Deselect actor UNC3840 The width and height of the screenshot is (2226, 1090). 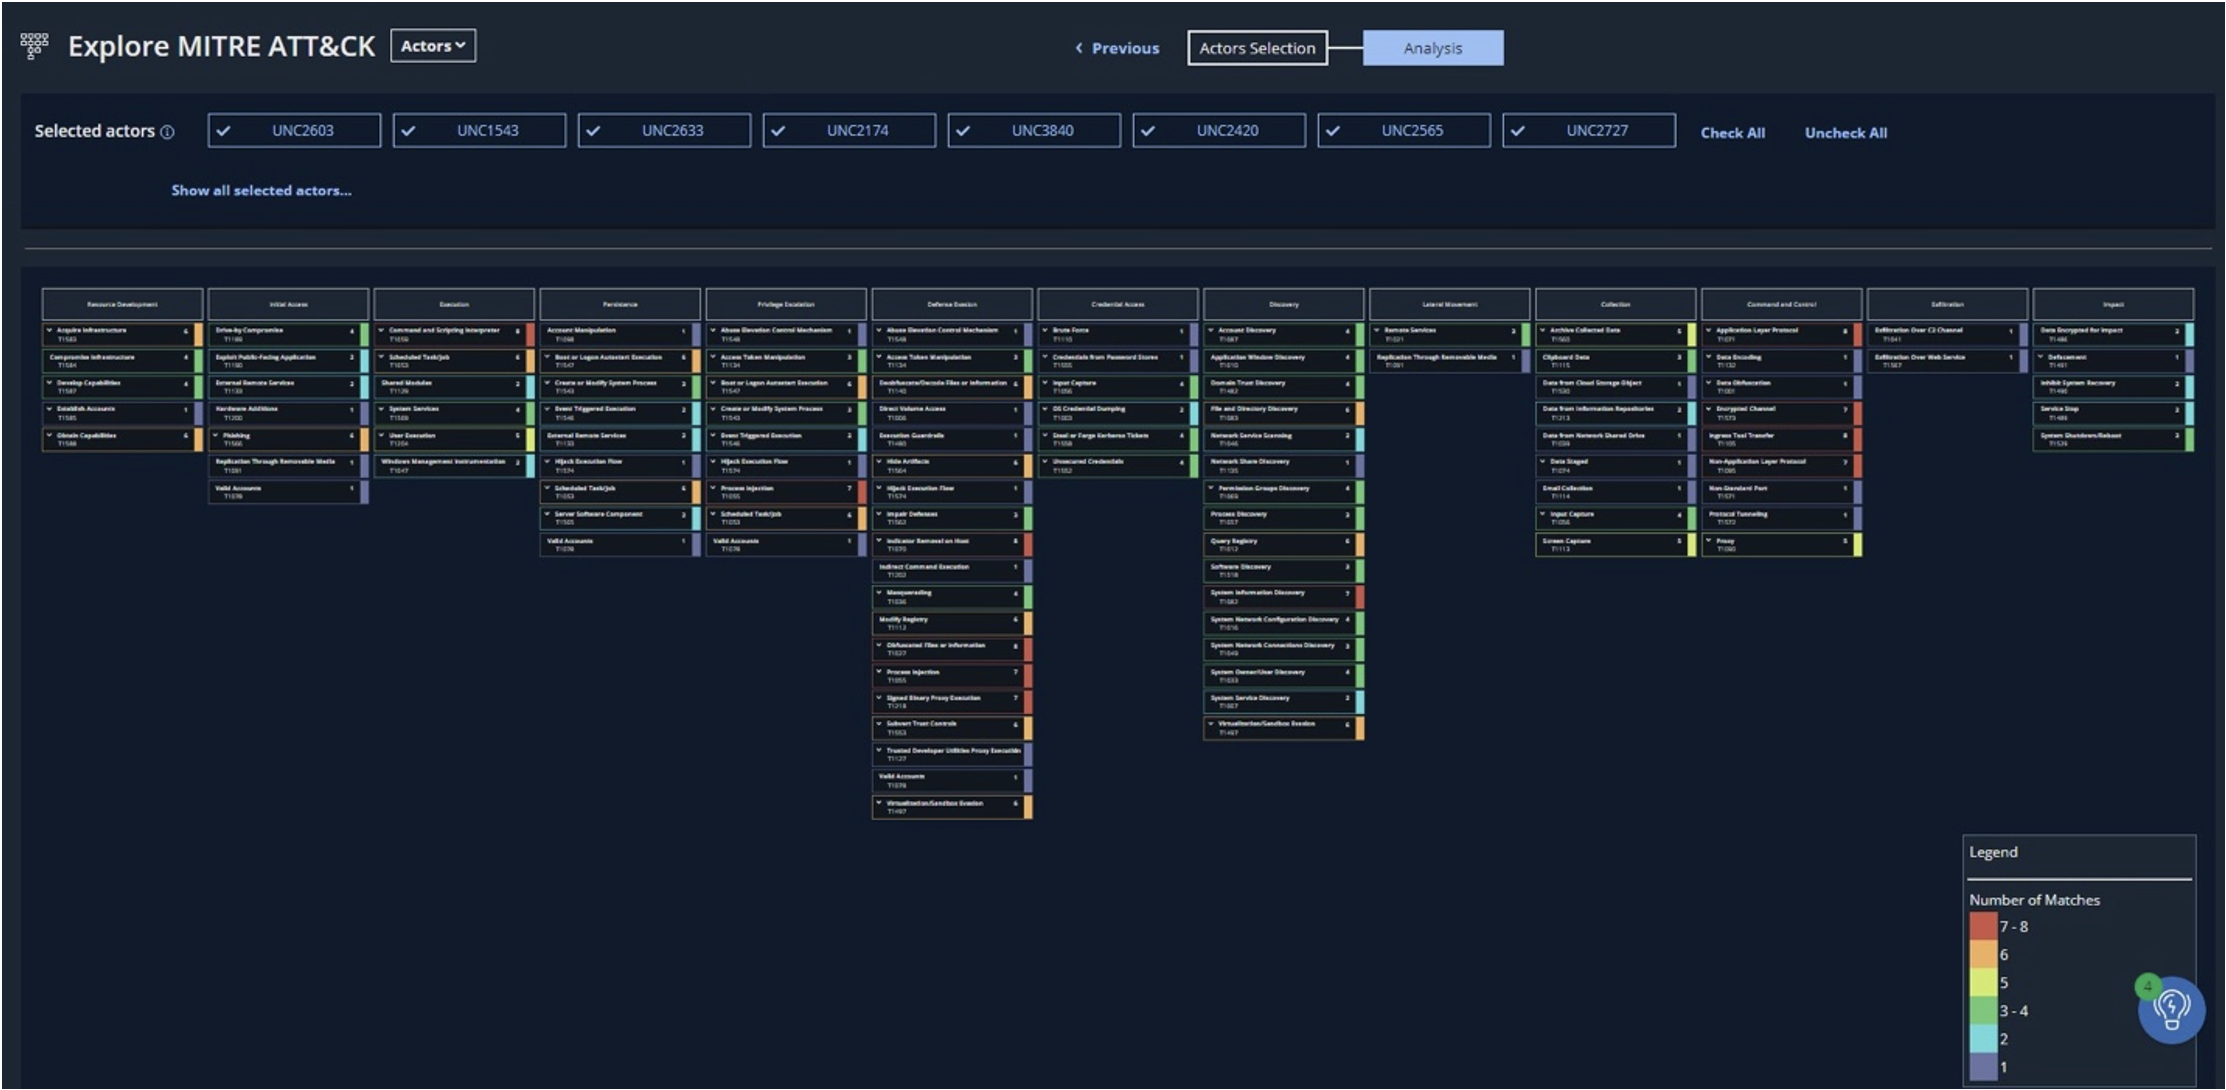point(1034,130)
